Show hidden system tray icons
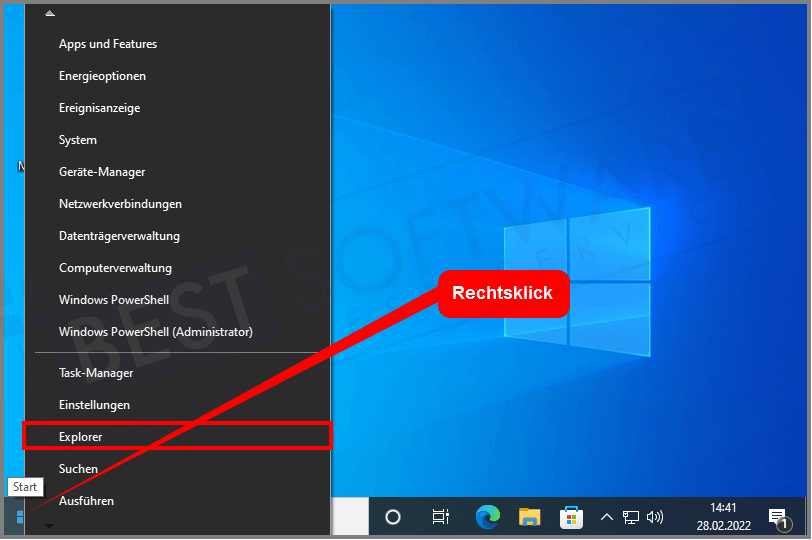Image resolution: width=812 pixels, height=540 pixels. [606, 517]
